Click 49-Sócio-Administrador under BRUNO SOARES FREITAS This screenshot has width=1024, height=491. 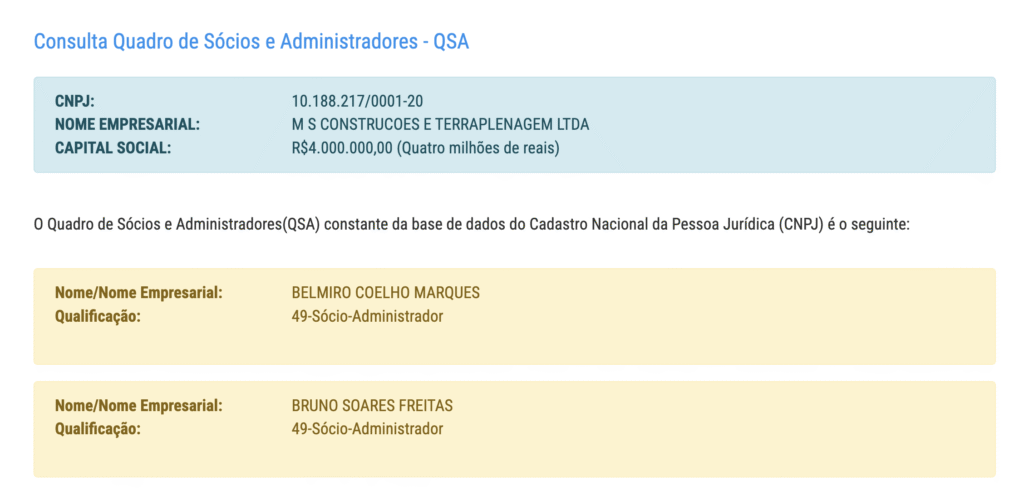click(x=367, y=430)
